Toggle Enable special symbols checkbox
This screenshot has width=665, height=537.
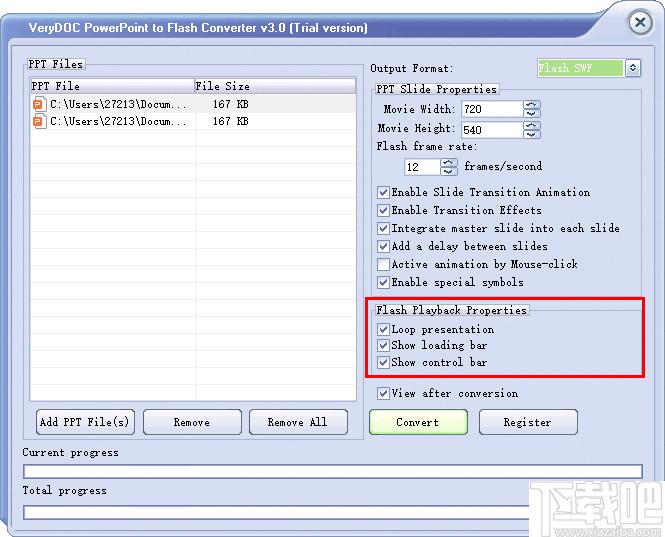point(383,282)
